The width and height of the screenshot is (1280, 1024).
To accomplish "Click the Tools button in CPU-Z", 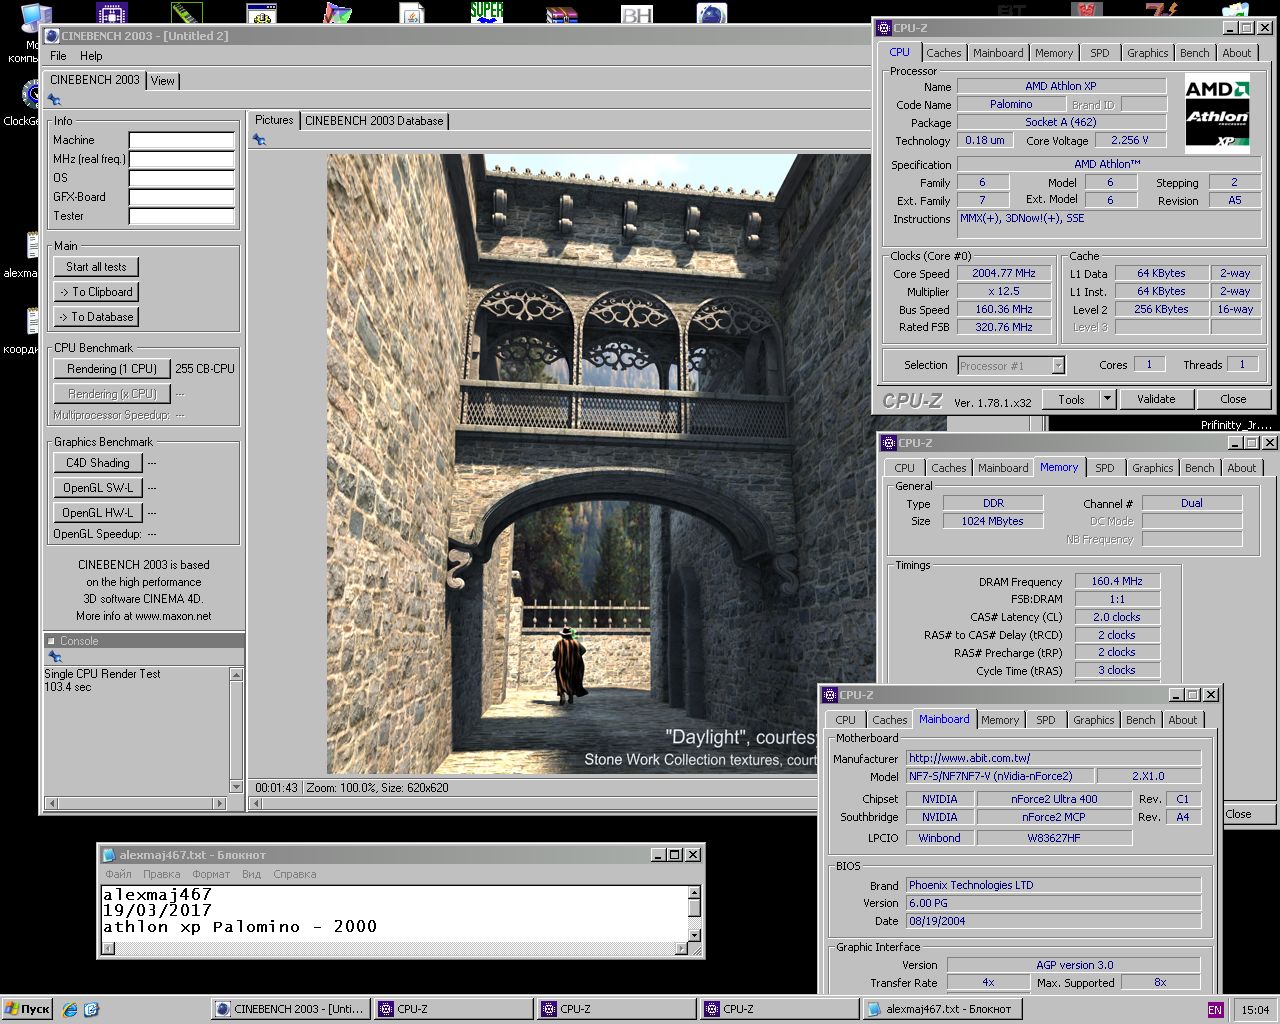I will pyautogui.click(x=1071, y=399).
